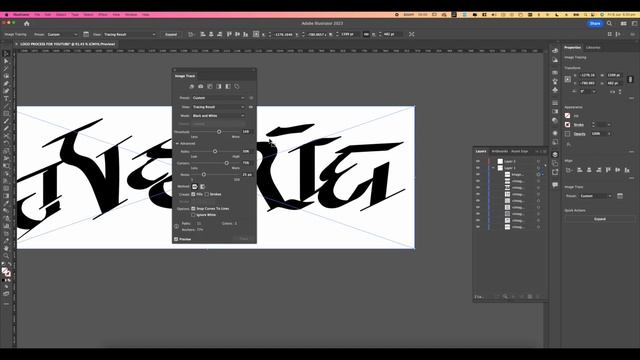640x360 pixels.
Task: Open the File menu
Action: (x=37, y=15)
